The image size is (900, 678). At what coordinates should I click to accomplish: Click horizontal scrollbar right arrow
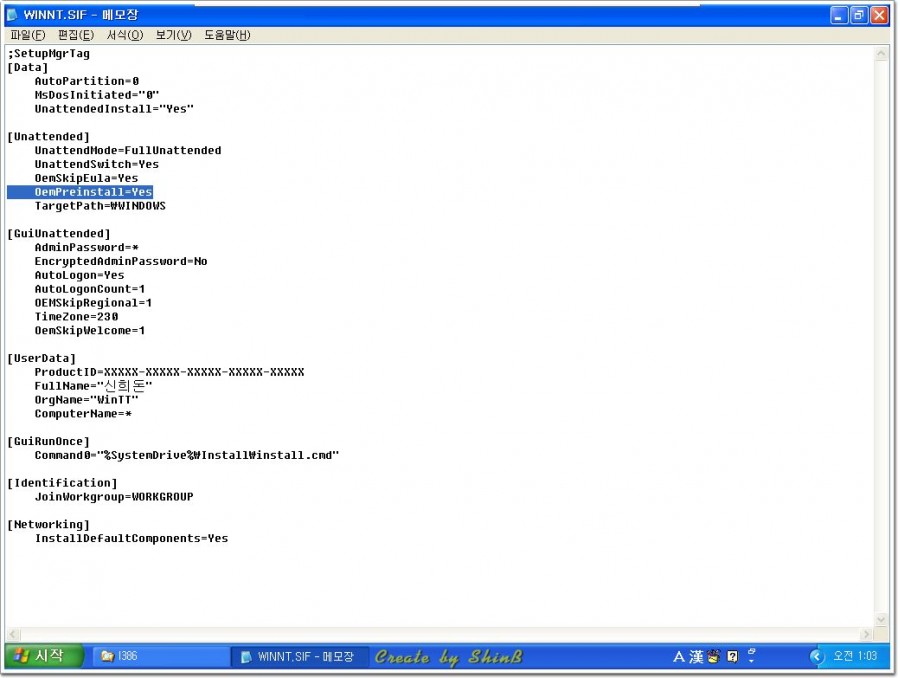coord(867,634)
